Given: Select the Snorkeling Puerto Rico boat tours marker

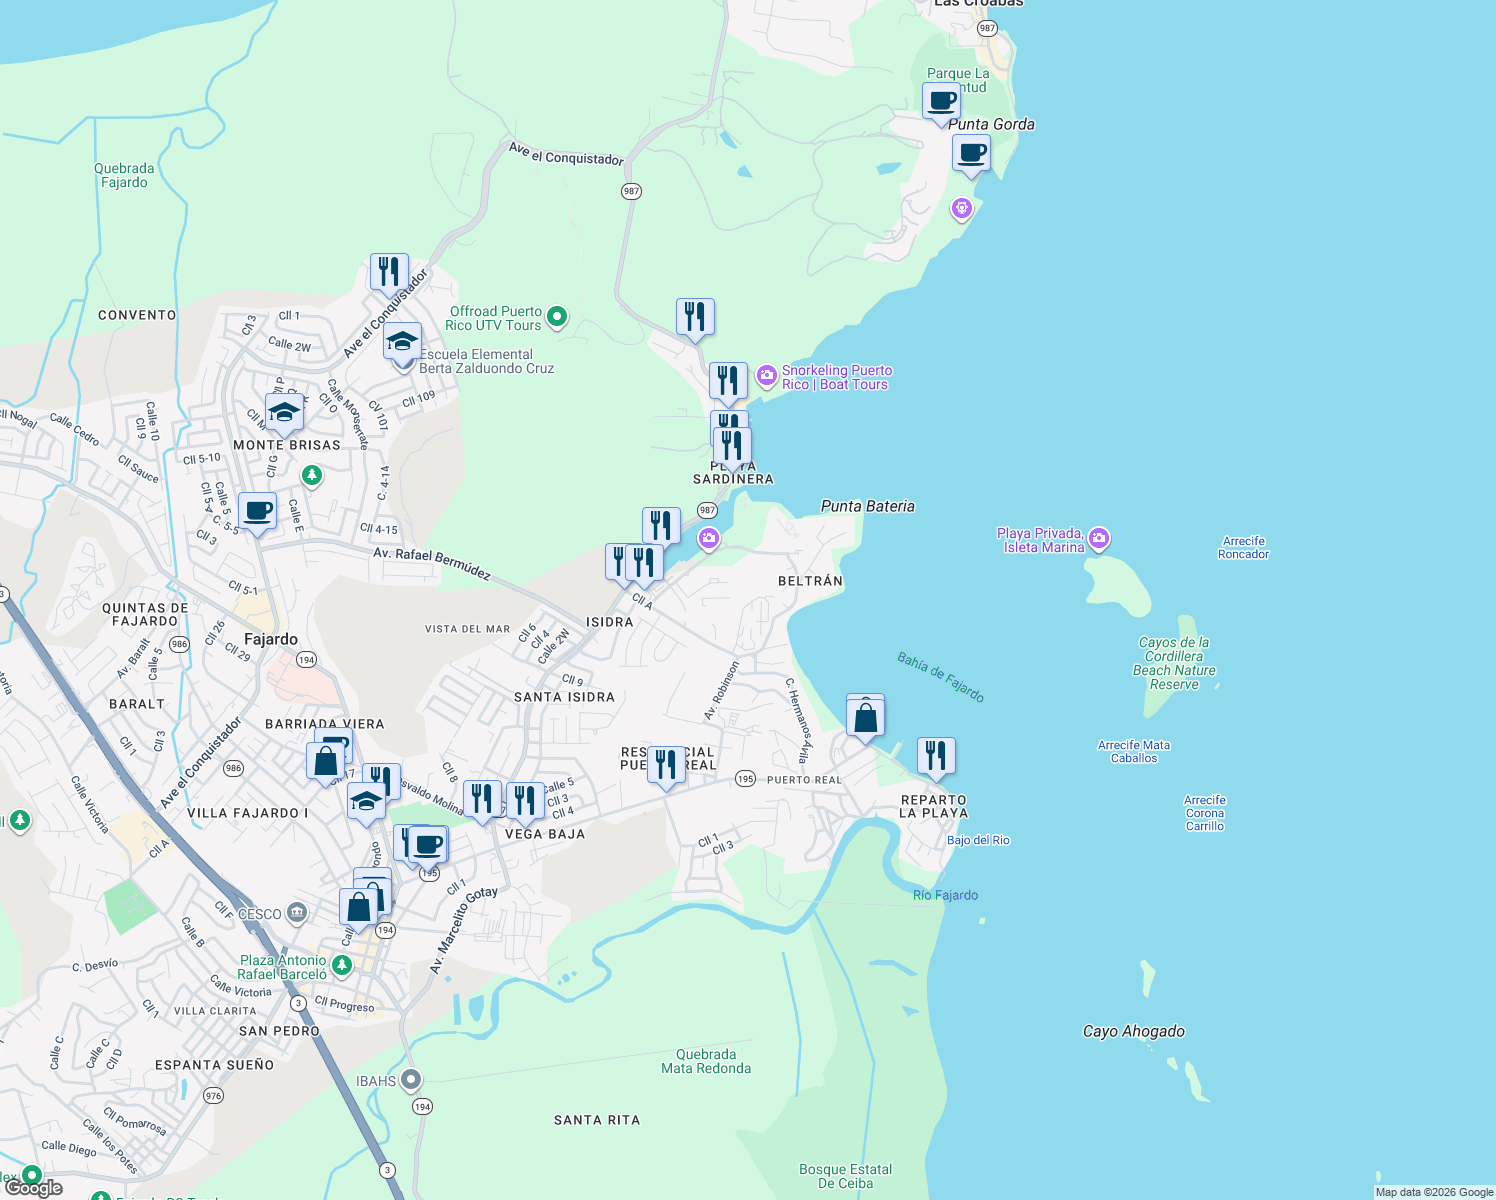Looking at the screenshot, I should click(767, 376).
